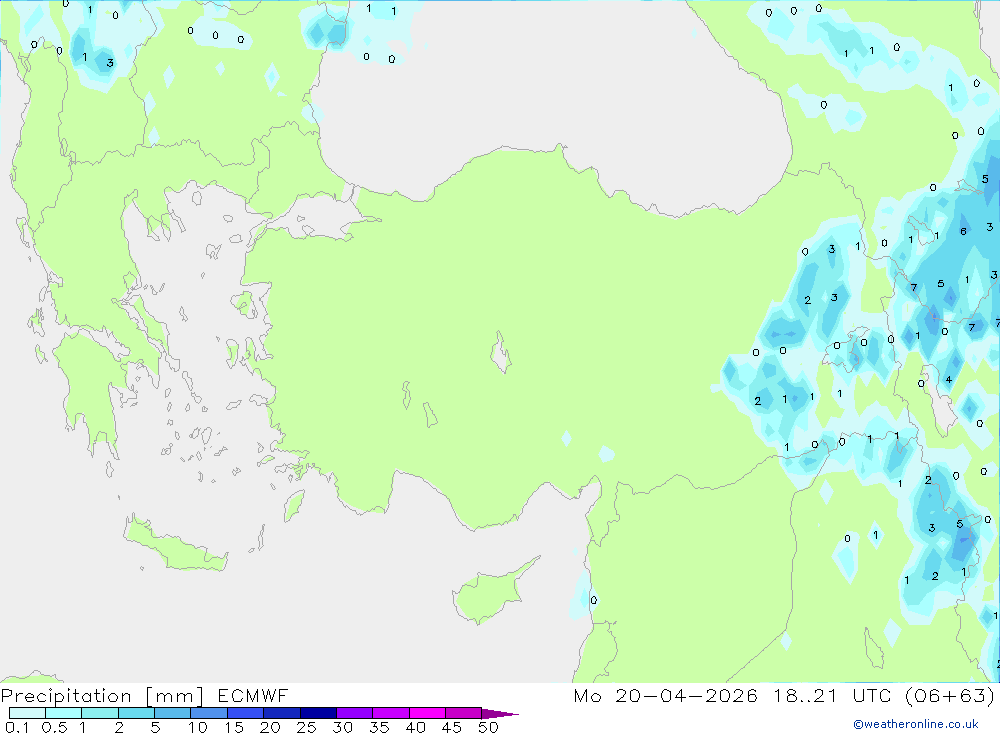Click the 'Precipitation [mm]' title text

[x=102, y=696]
